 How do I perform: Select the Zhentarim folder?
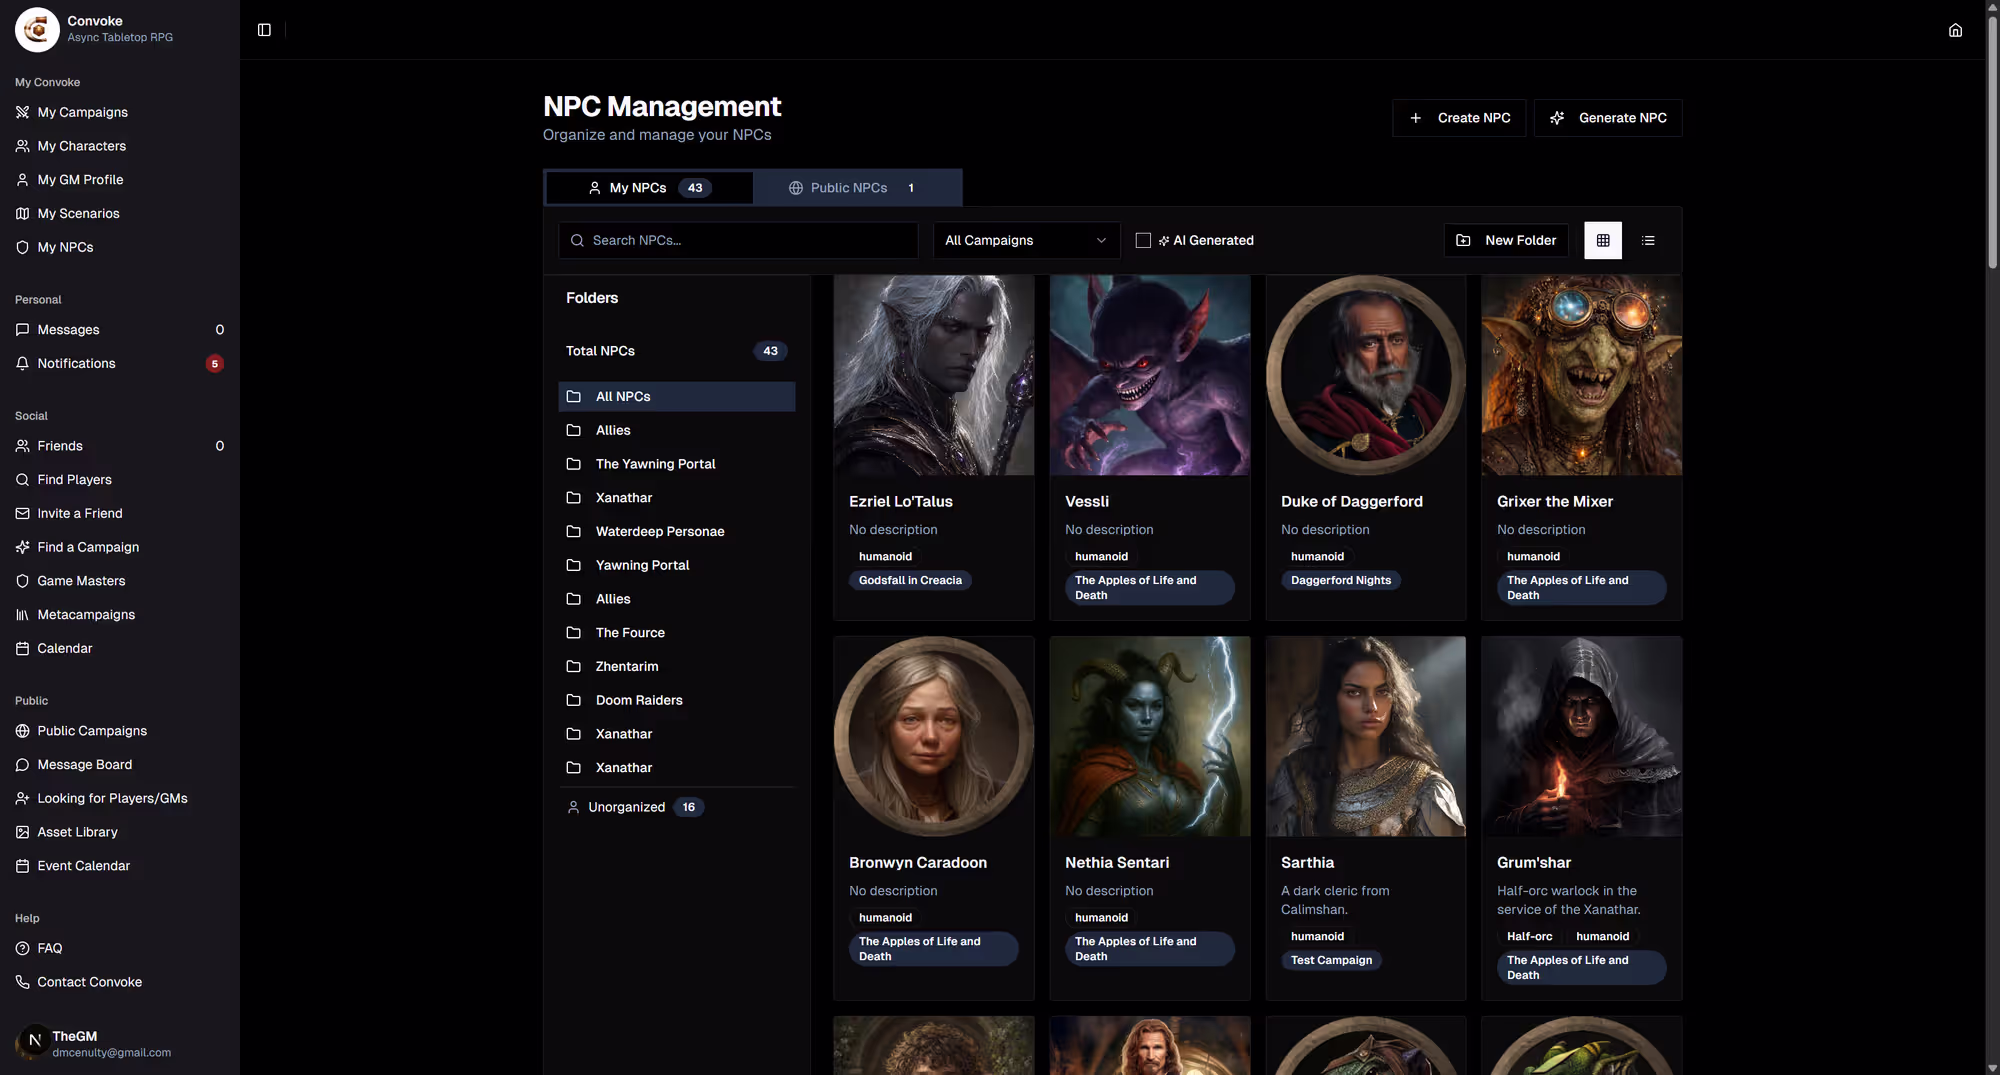click(x=677, y=667)
